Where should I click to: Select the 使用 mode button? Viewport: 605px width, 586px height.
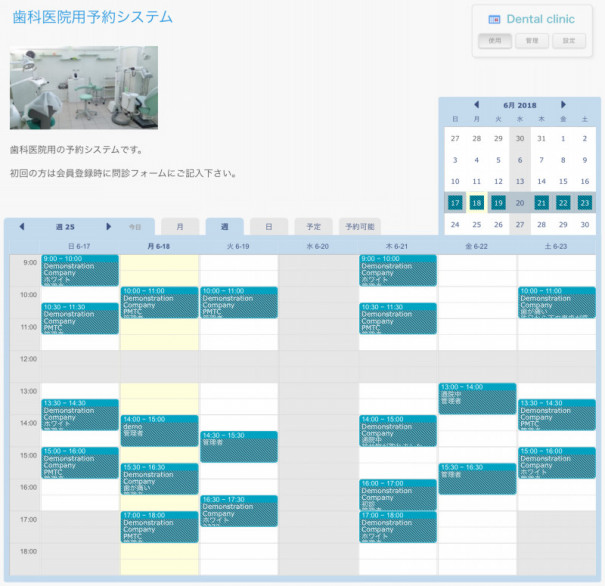point(495,41)
